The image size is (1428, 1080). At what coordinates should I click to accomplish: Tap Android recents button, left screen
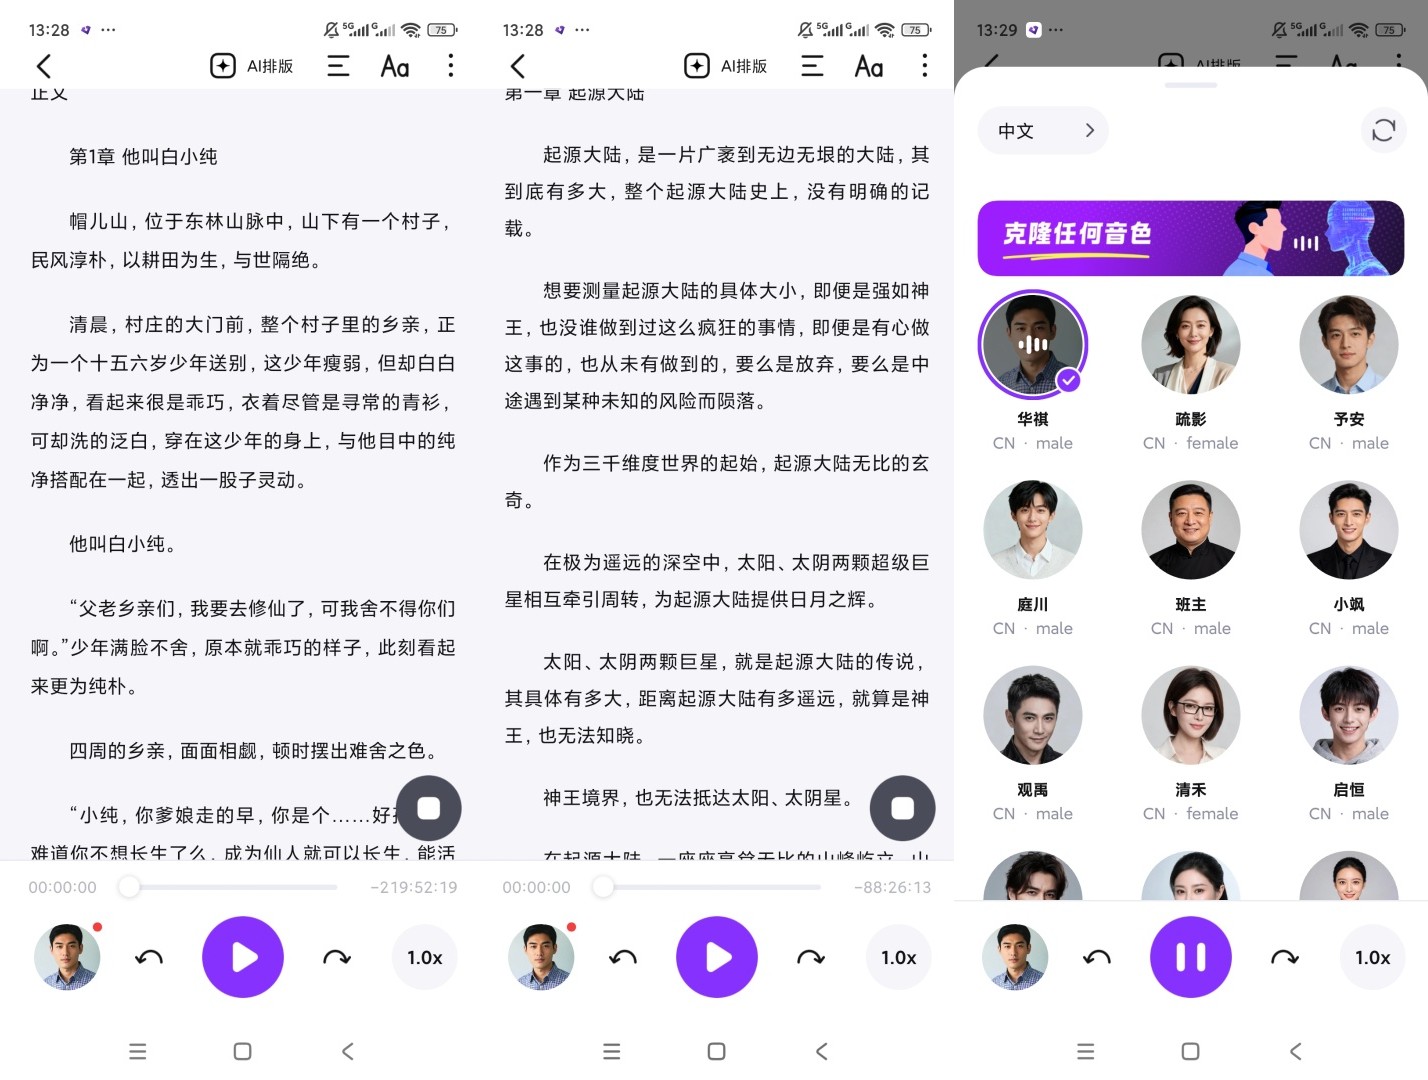(138, 1051)
